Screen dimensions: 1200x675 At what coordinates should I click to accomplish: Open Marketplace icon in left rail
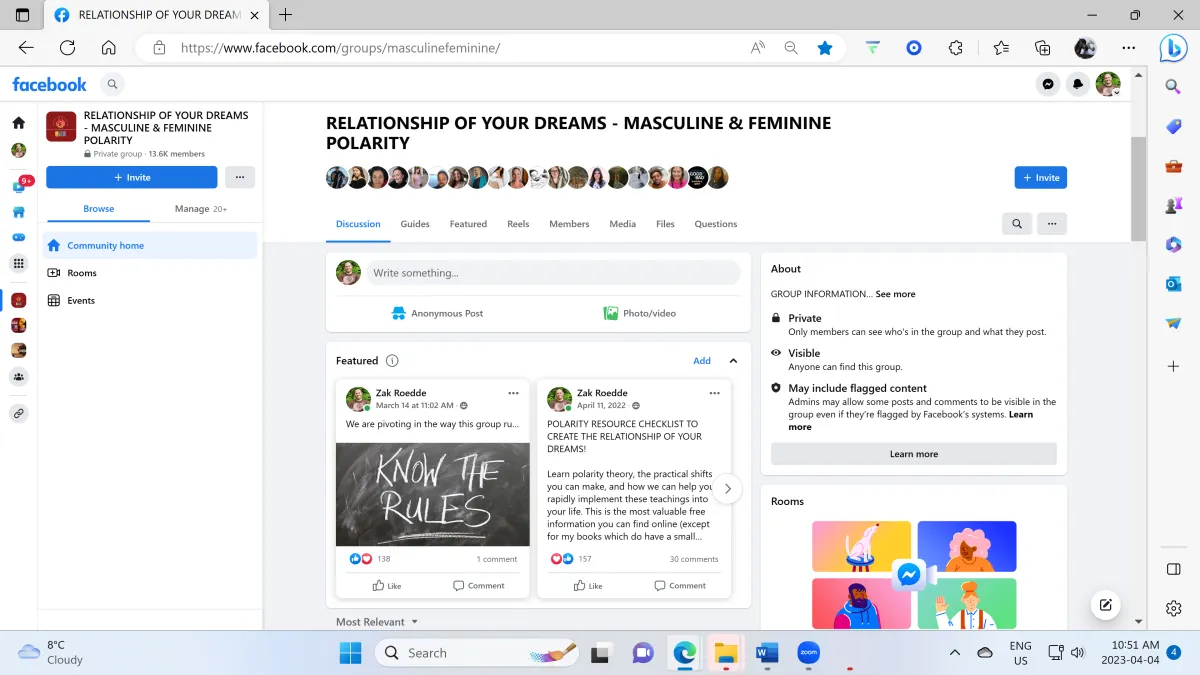(x=18, y=212)
